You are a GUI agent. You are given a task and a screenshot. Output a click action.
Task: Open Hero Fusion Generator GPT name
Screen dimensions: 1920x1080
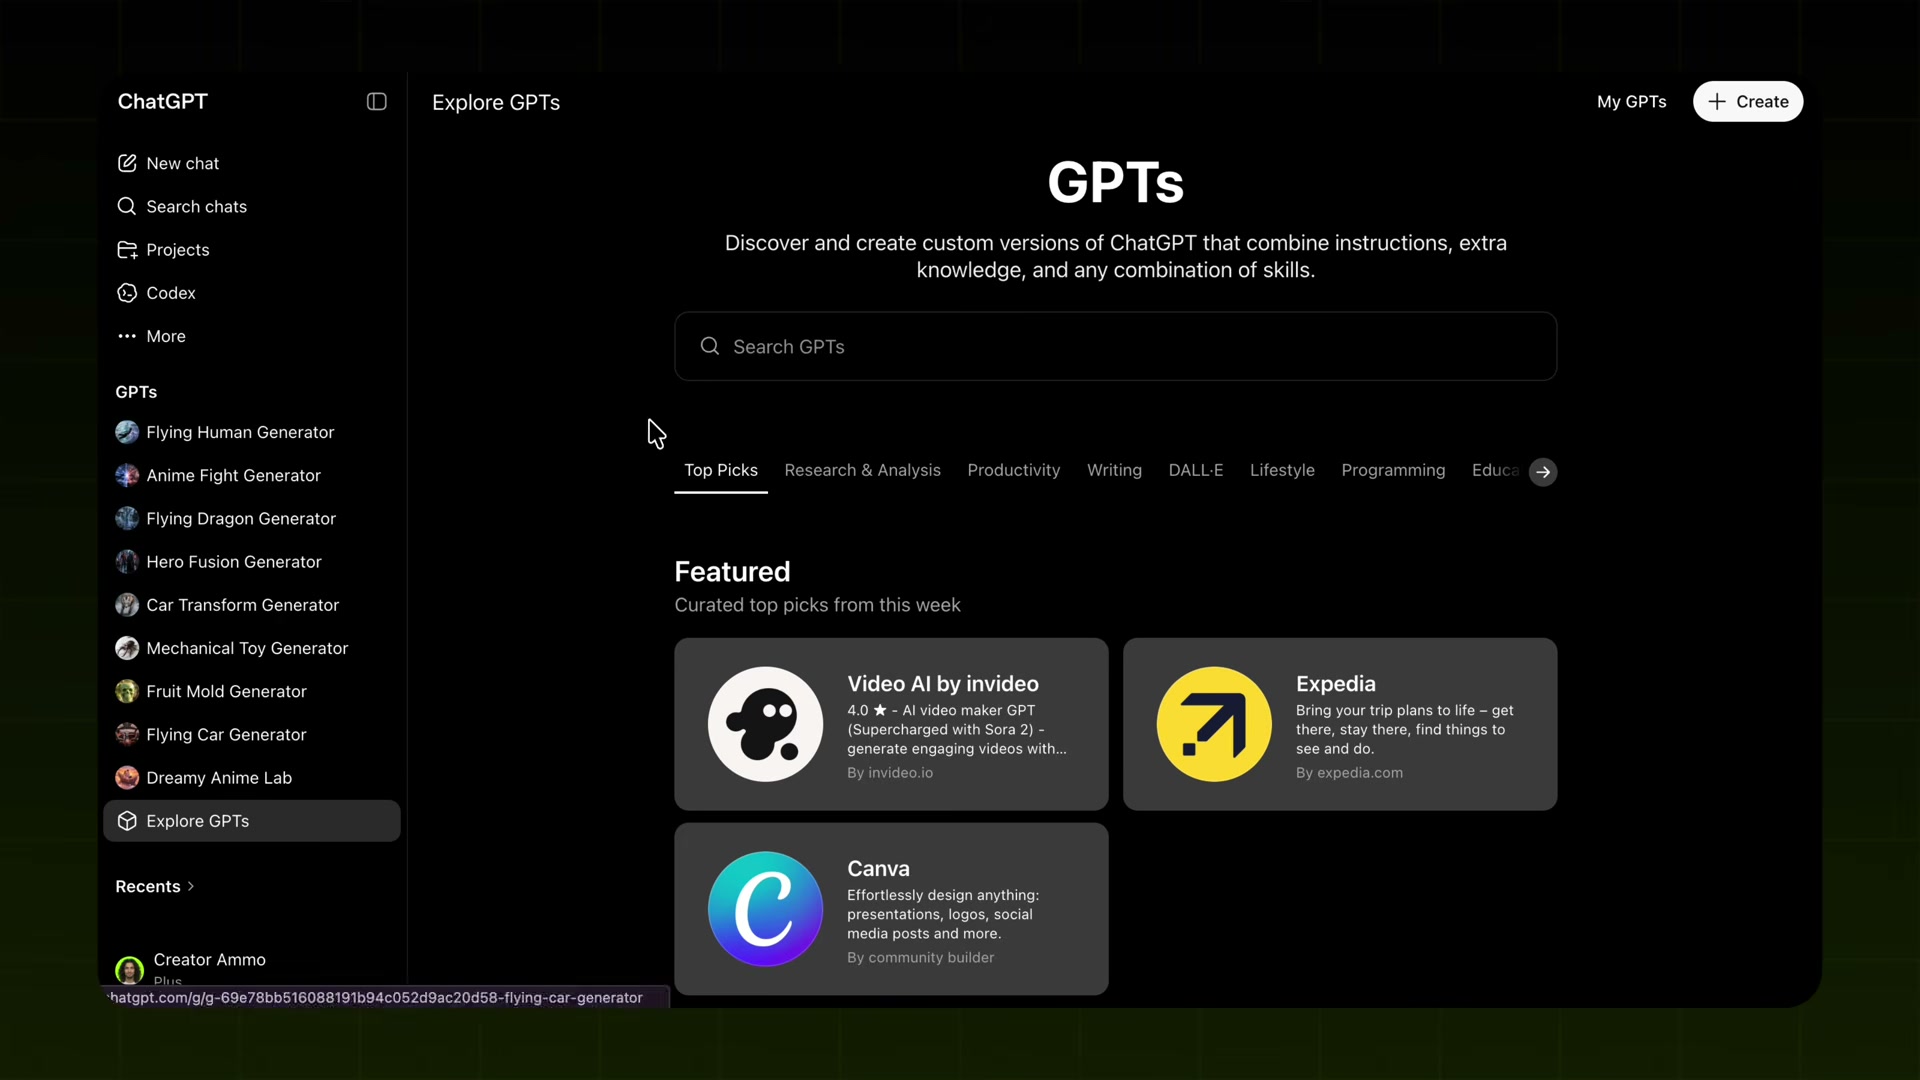click(234, 562)
